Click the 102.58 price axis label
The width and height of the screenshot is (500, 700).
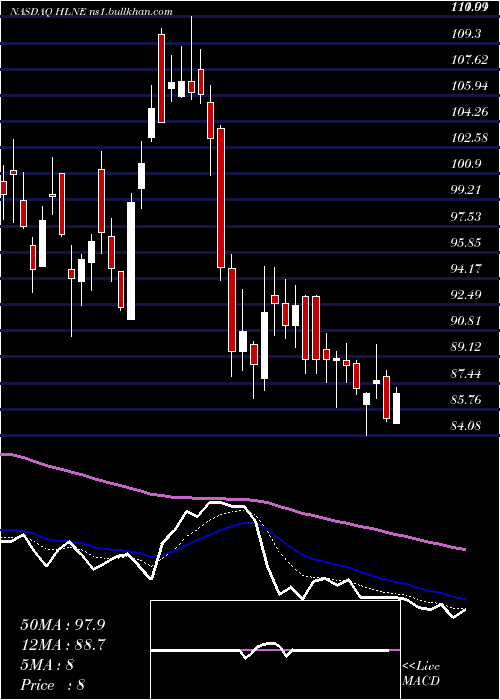click(x=469, y=138)
